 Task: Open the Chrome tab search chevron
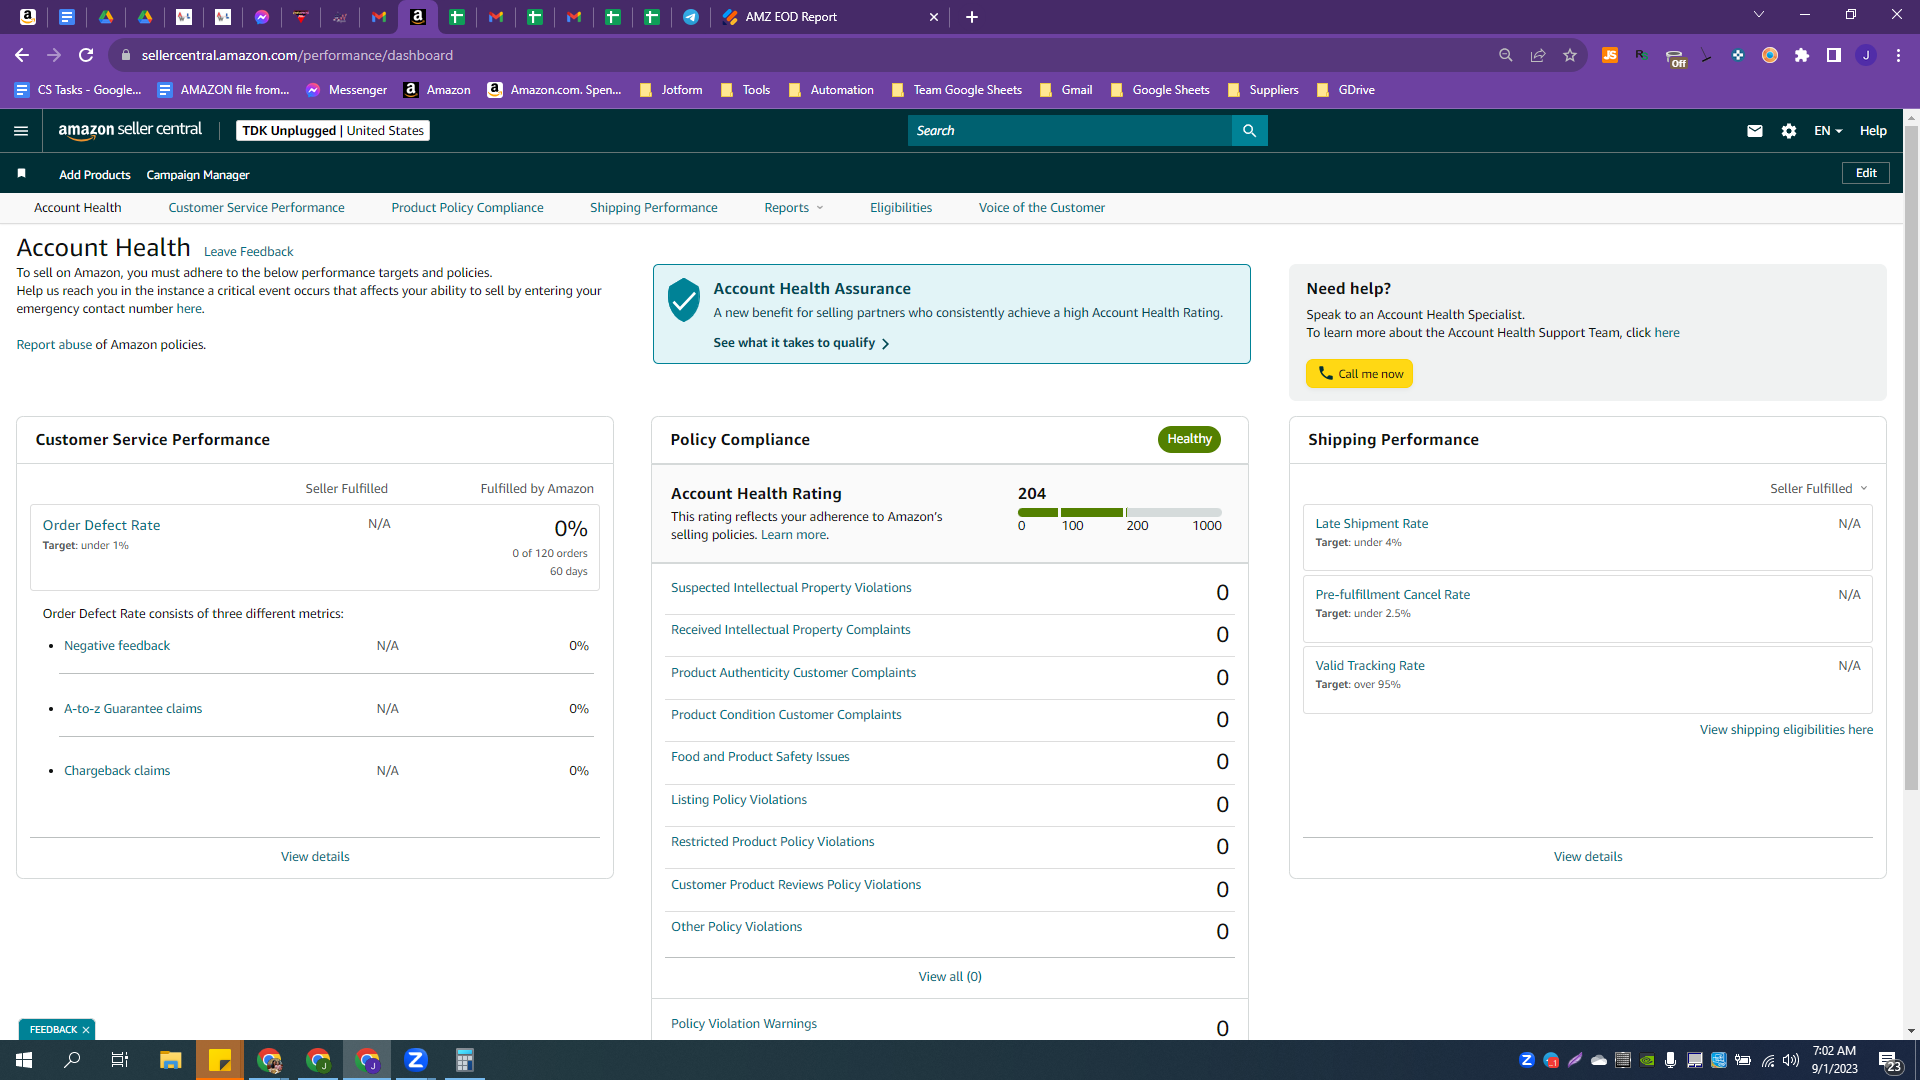click(x=1759, y=15)
